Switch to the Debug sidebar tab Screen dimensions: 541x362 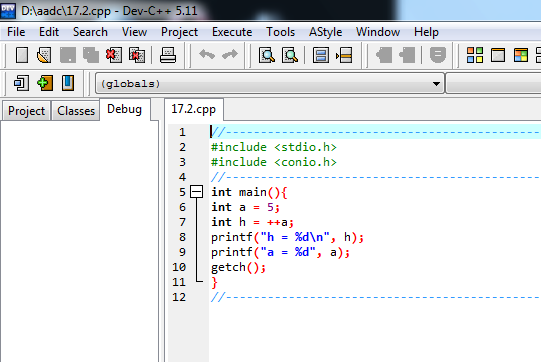[x=125, y=109]
